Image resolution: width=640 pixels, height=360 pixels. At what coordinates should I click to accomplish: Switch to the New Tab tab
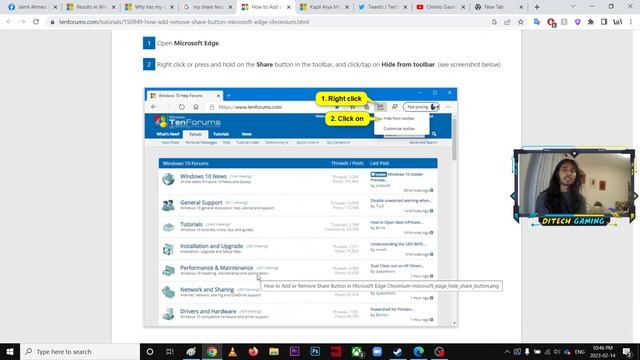point(498,7)
